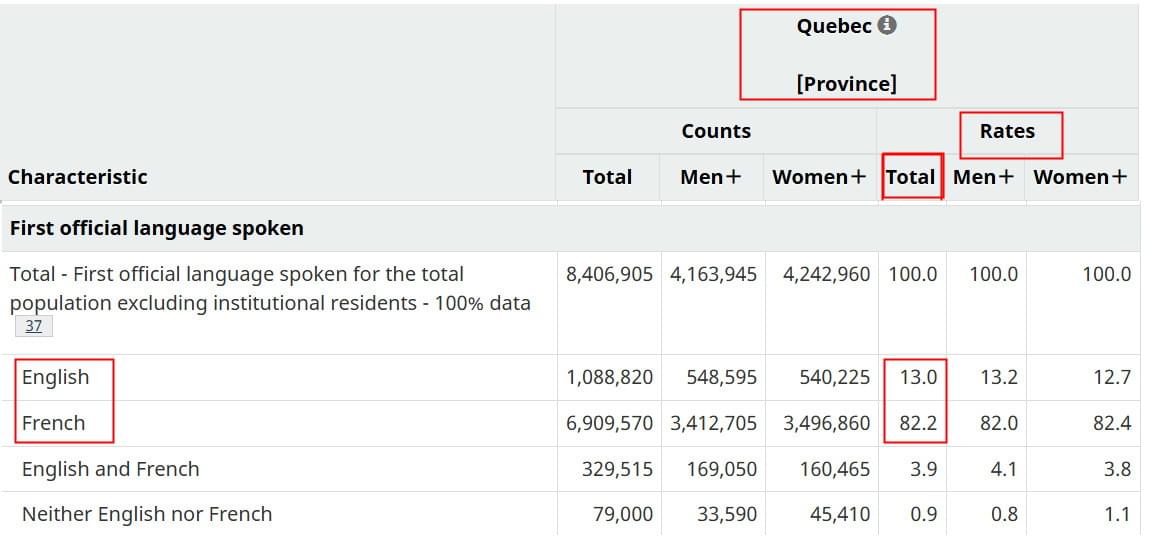Select the 1,088,820 English count cell

tap(609, 377)
